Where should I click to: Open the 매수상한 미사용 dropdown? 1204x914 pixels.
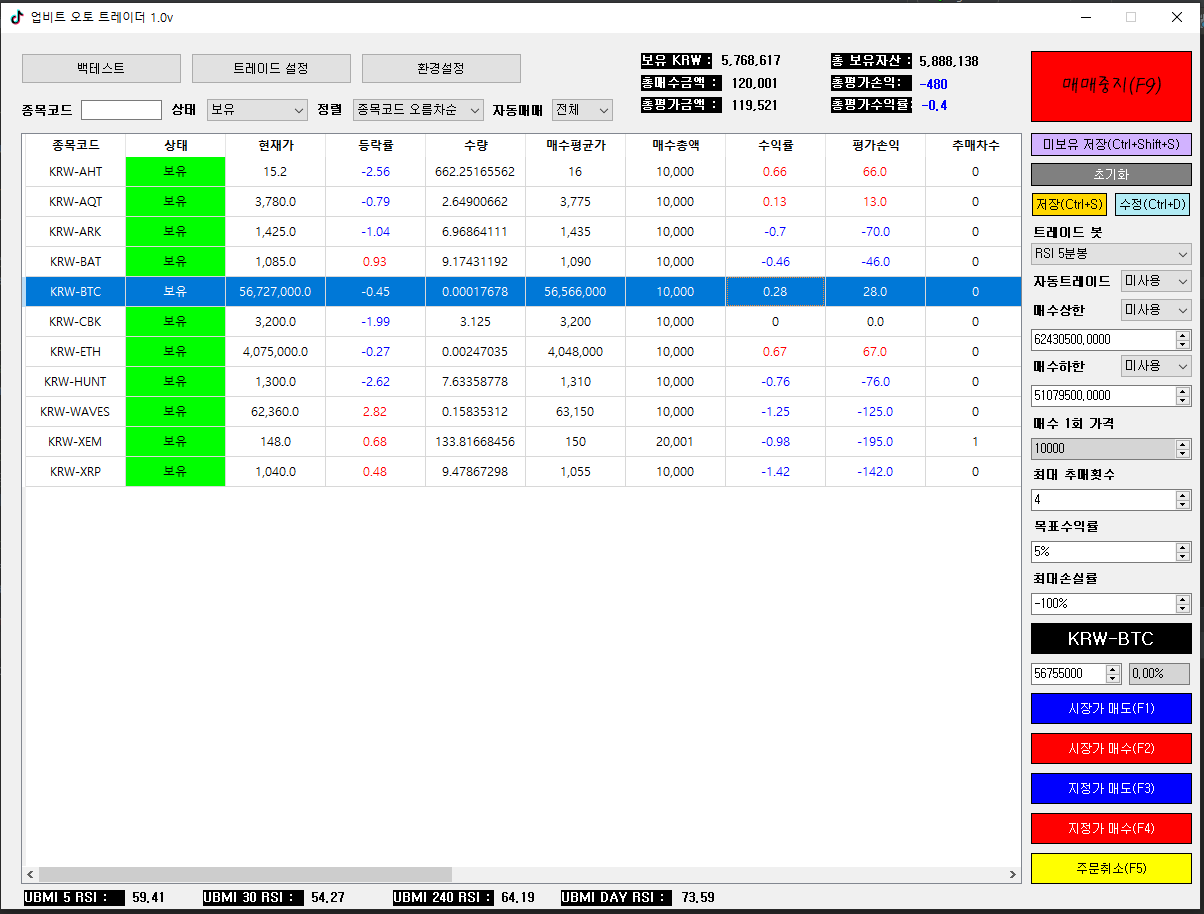[1156, 310]
